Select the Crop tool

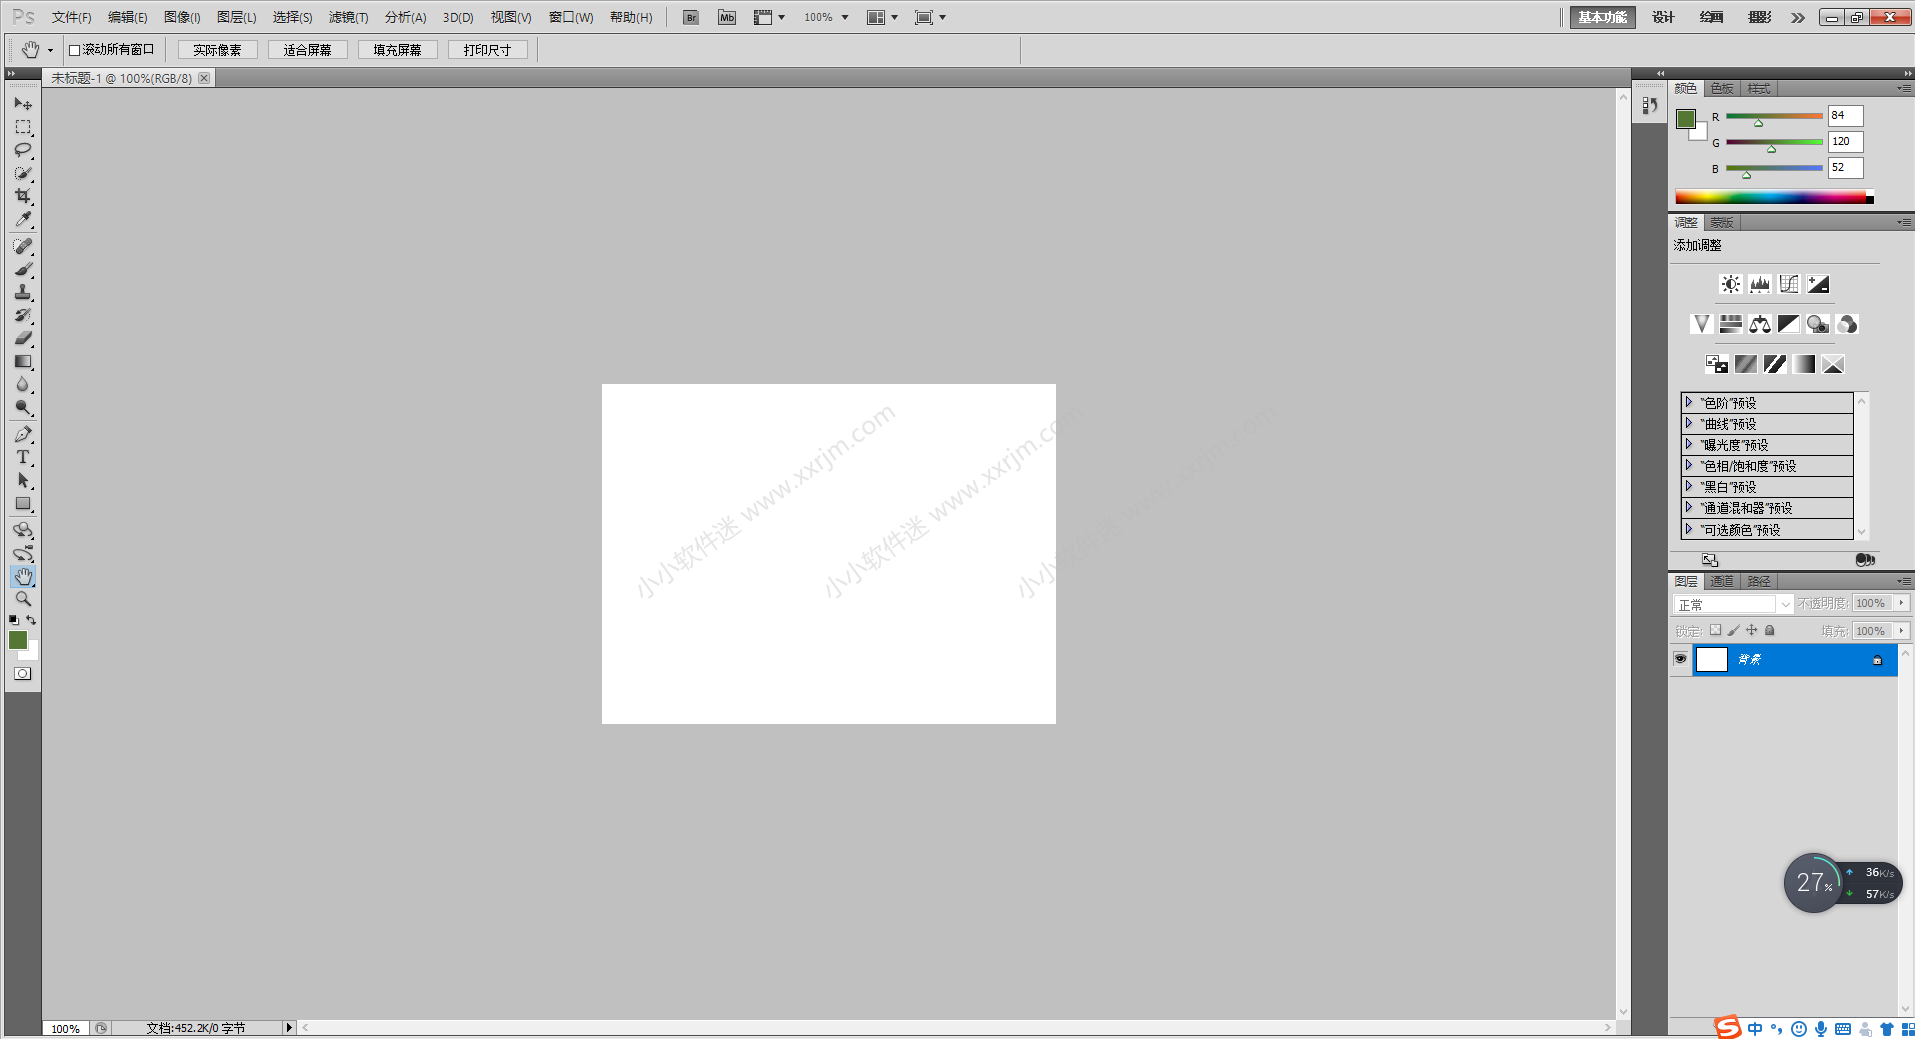(x=23, y=196)
